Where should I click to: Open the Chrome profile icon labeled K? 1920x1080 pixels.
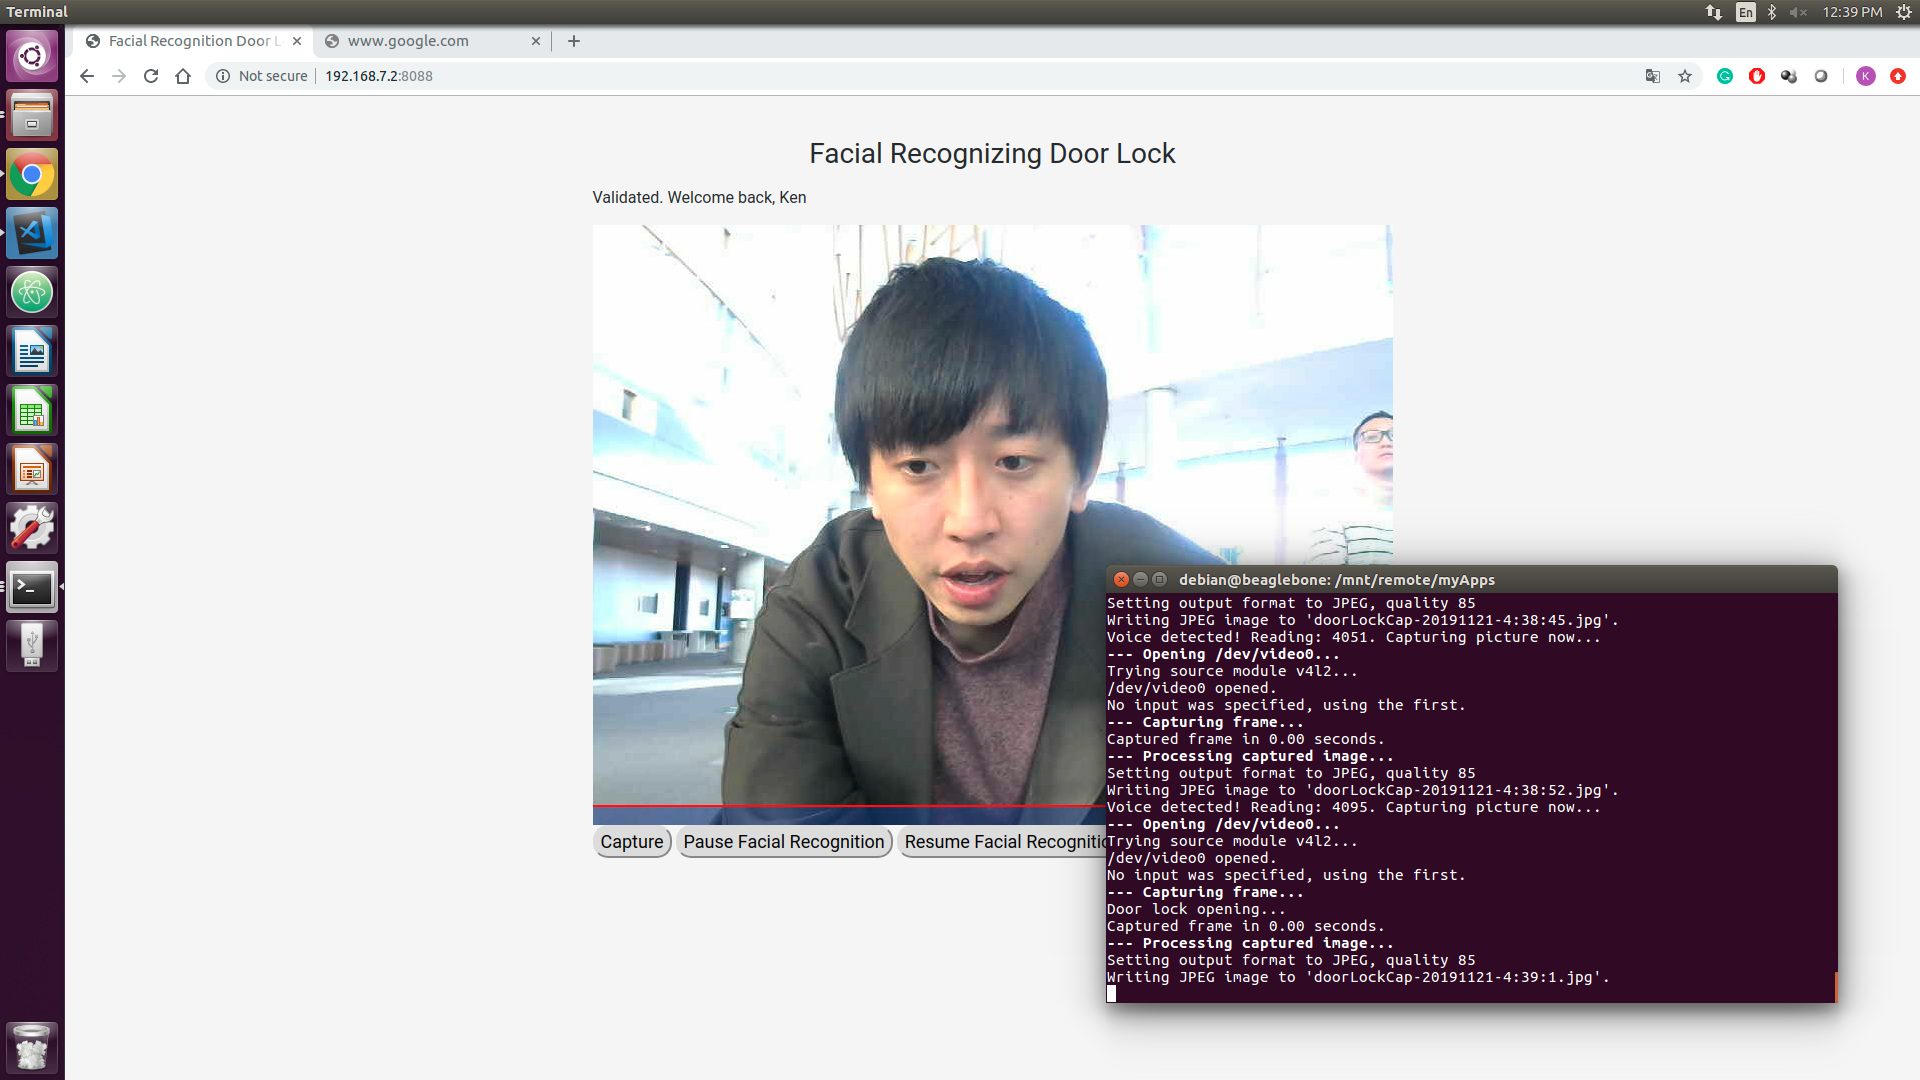[x=1866, y=76]
